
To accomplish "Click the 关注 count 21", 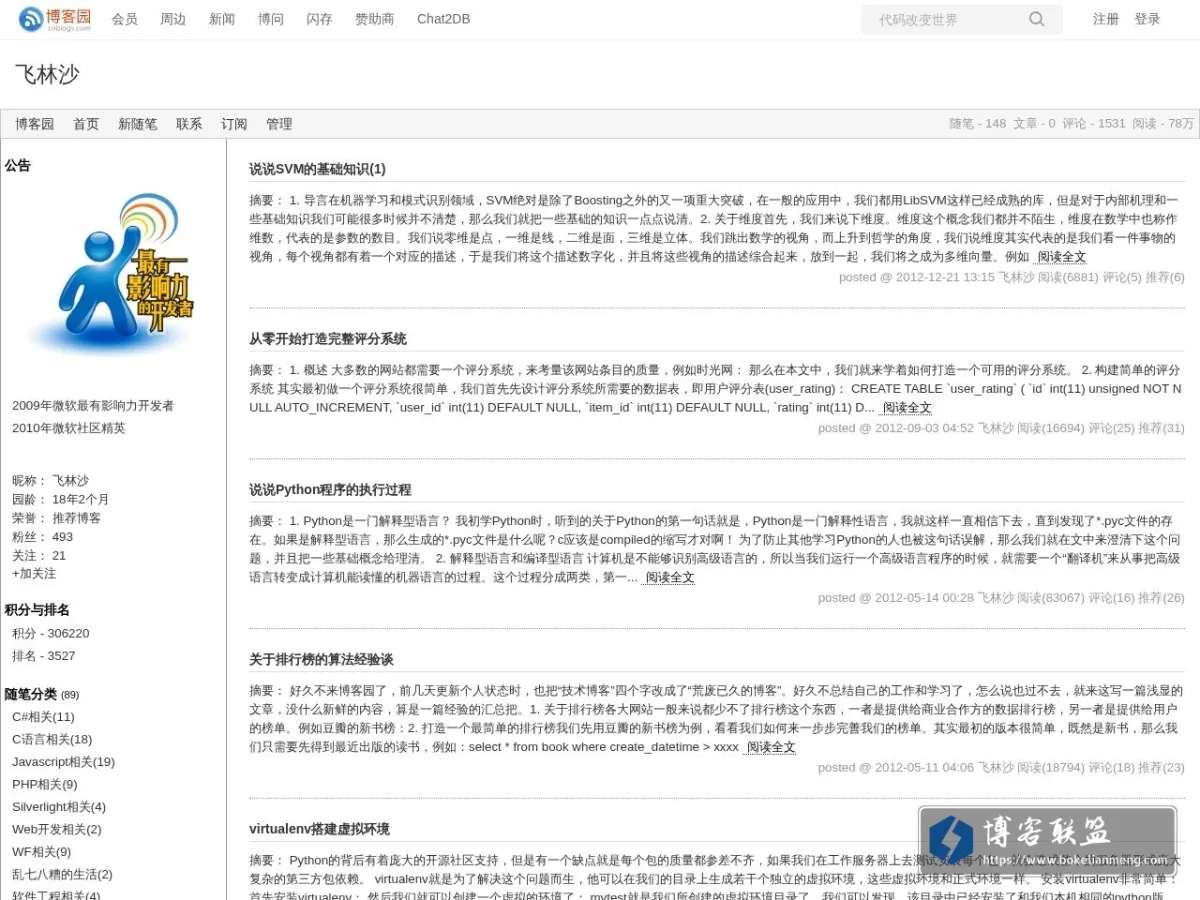I will pos(59,556).
